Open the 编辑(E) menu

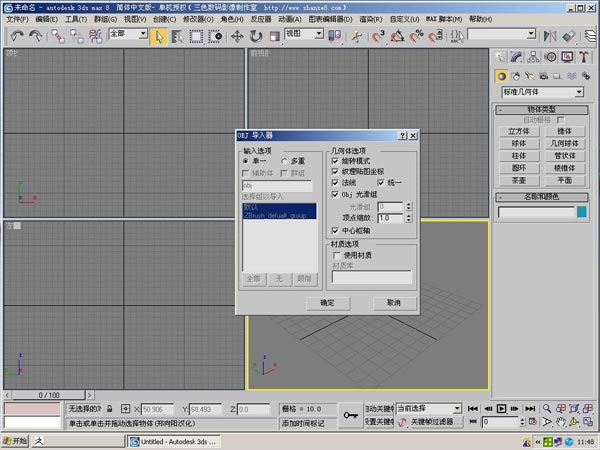[46, 19]
